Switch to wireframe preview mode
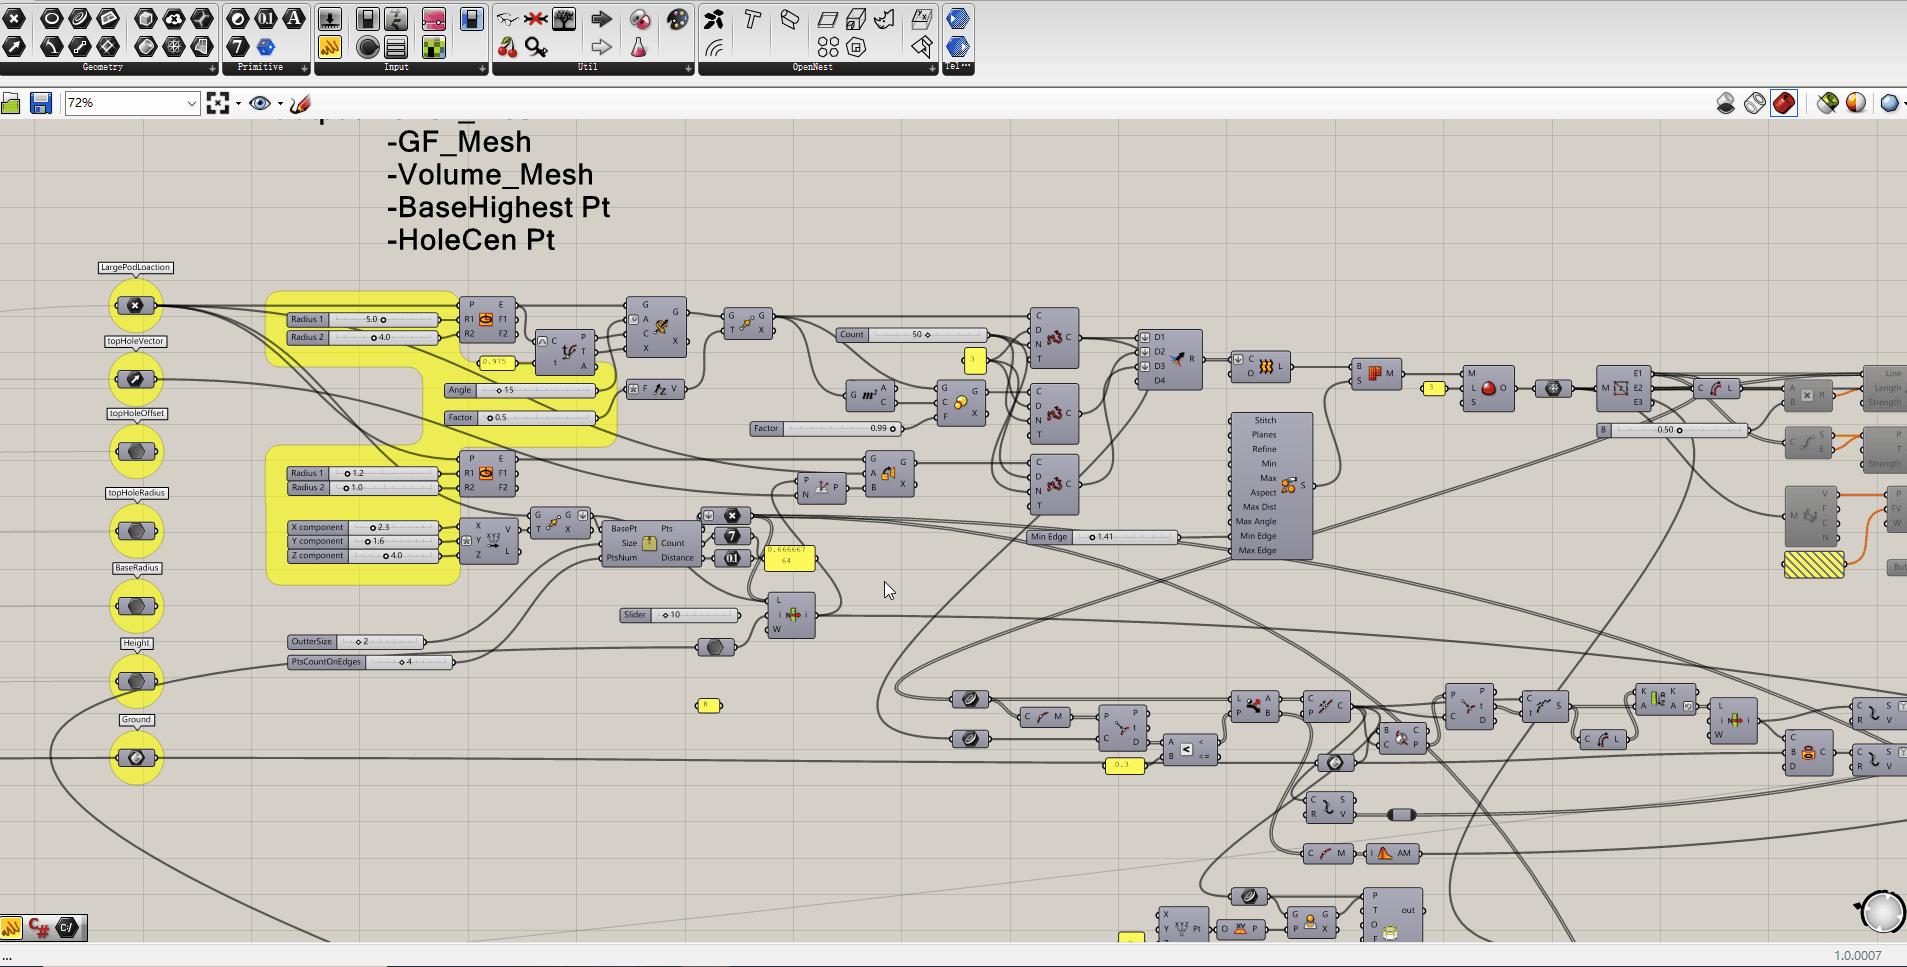 point(1755,103)
